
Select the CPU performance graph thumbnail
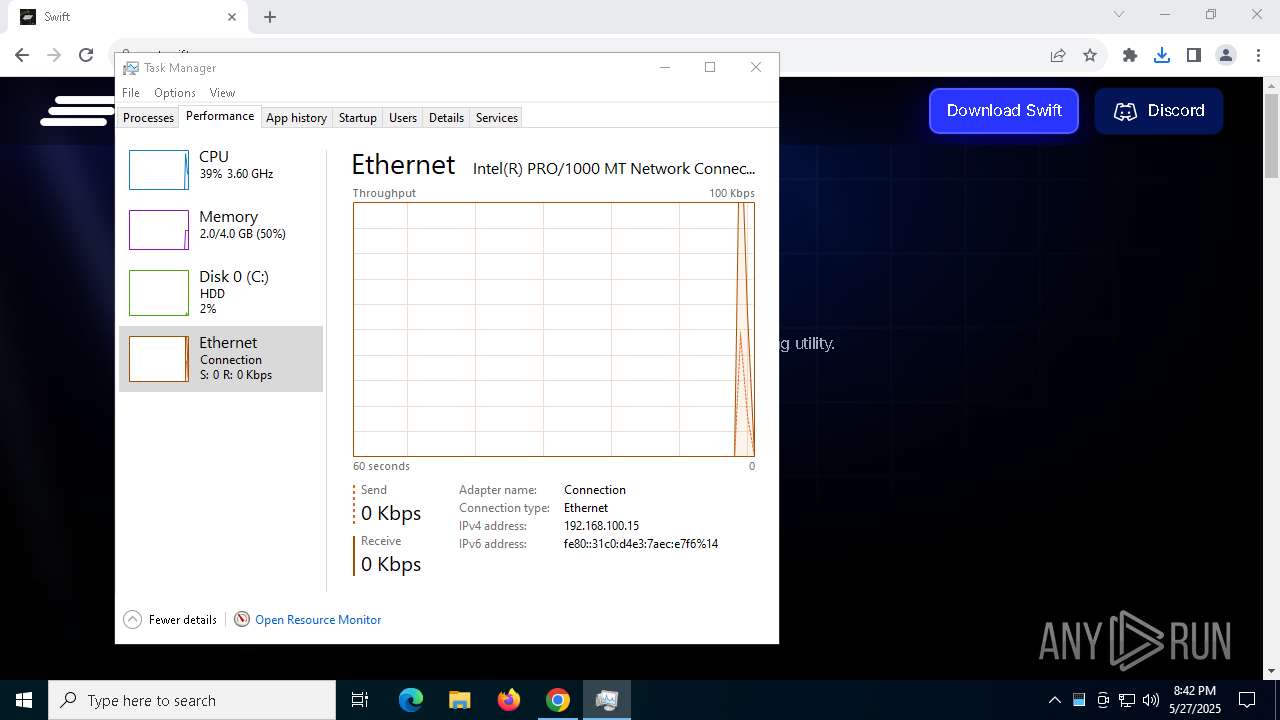pos(158,170)
